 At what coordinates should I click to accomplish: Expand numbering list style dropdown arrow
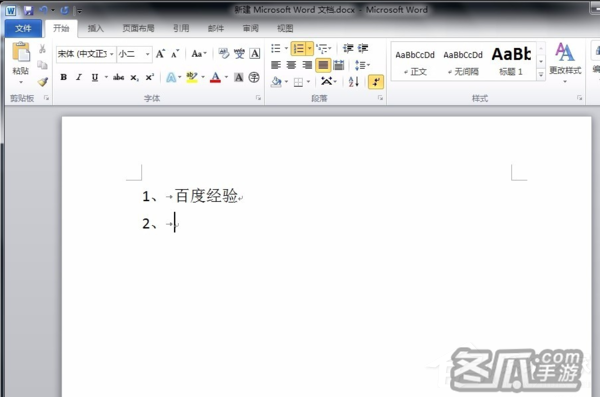pos(310,48)
